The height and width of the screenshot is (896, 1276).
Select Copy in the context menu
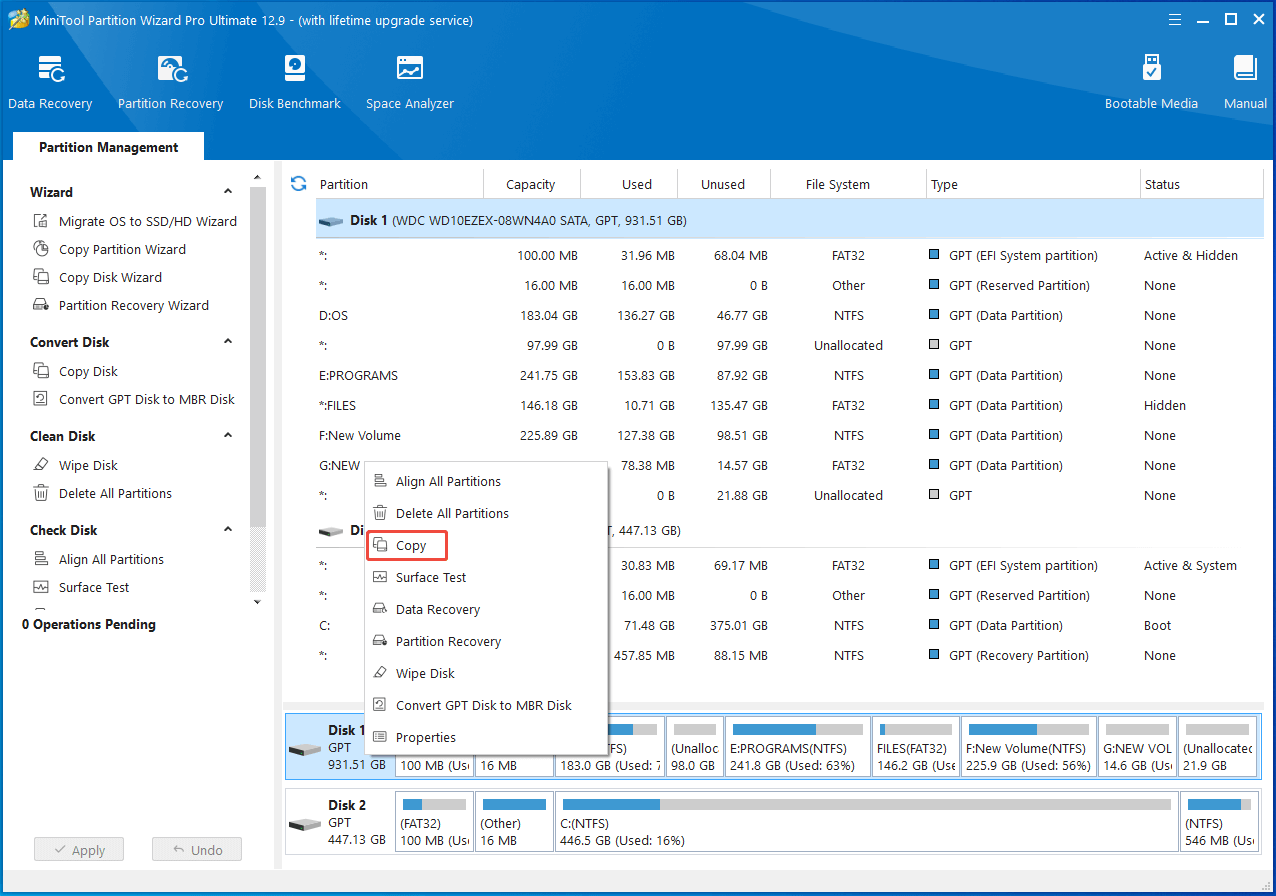[407, 545]
